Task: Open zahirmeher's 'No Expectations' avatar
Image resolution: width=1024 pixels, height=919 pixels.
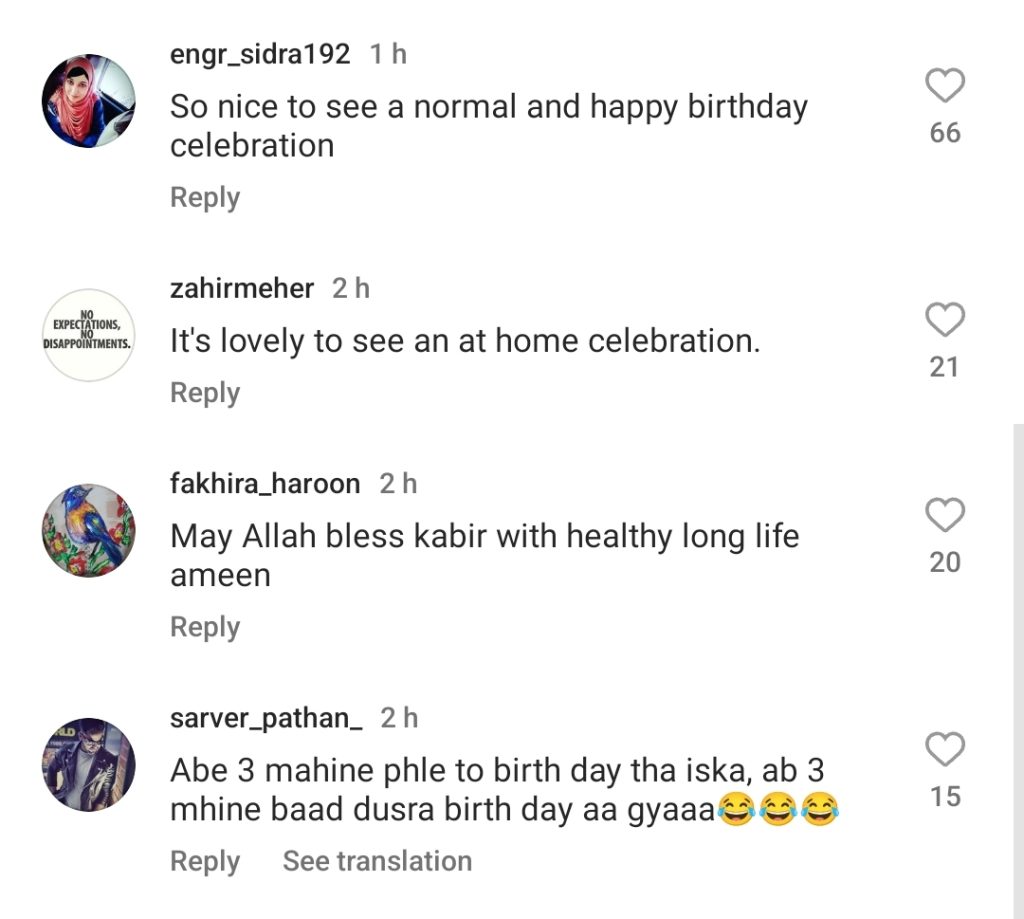Action: 88,335
